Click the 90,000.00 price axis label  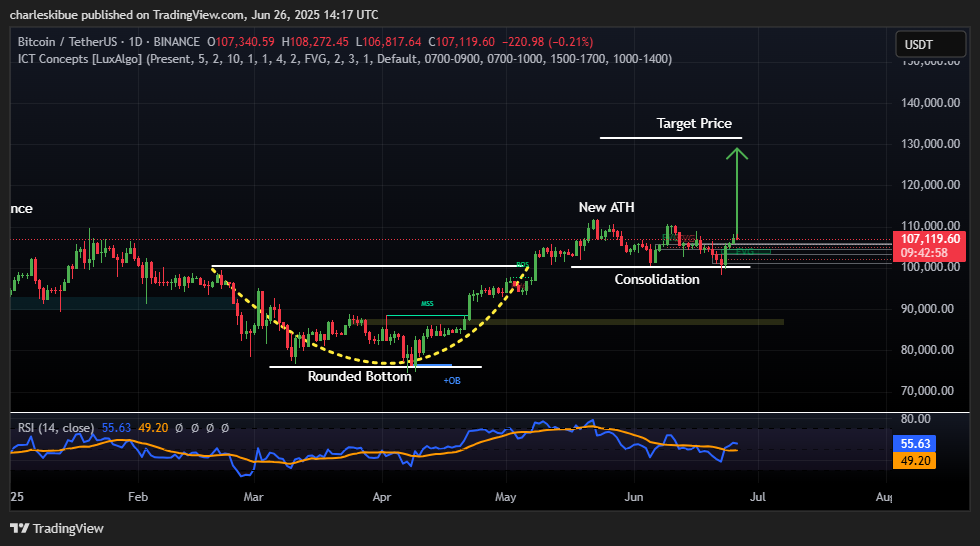click(x=930, y=309)
